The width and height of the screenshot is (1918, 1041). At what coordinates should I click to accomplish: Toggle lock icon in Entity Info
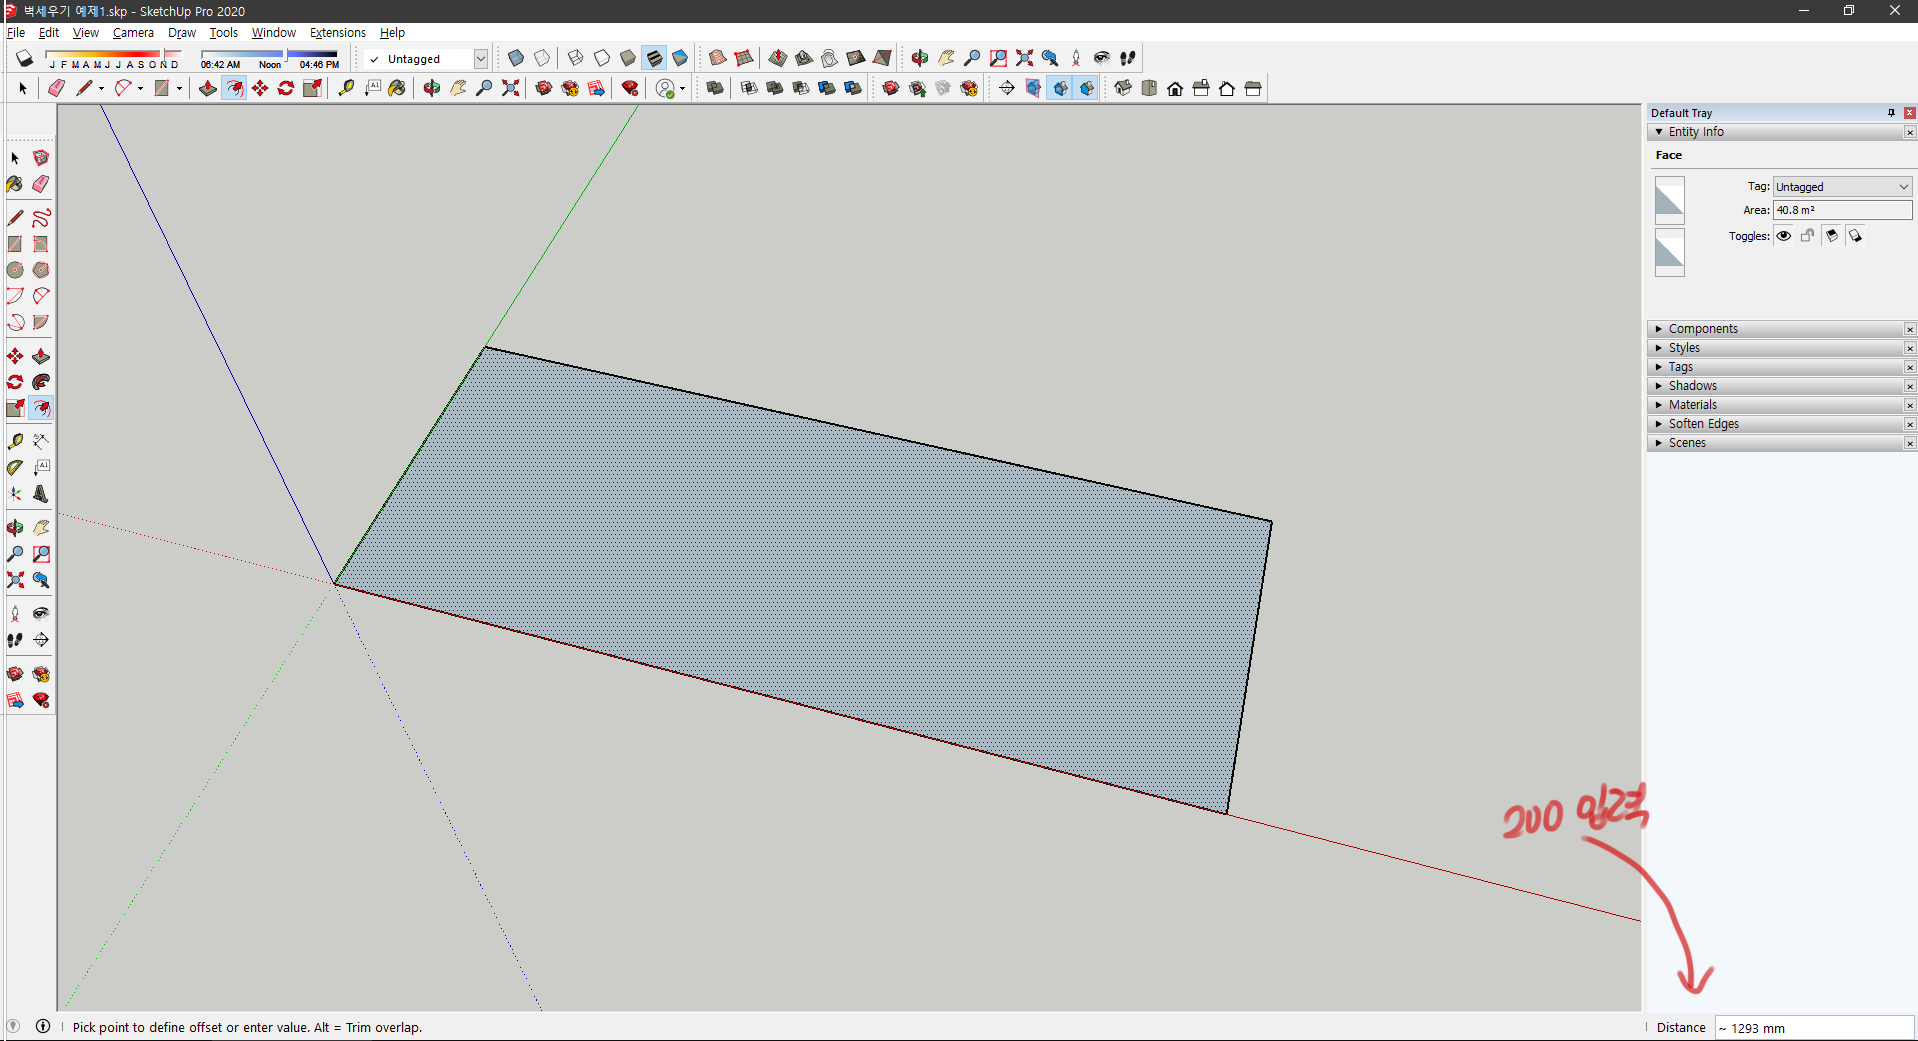pos(1807,236)
